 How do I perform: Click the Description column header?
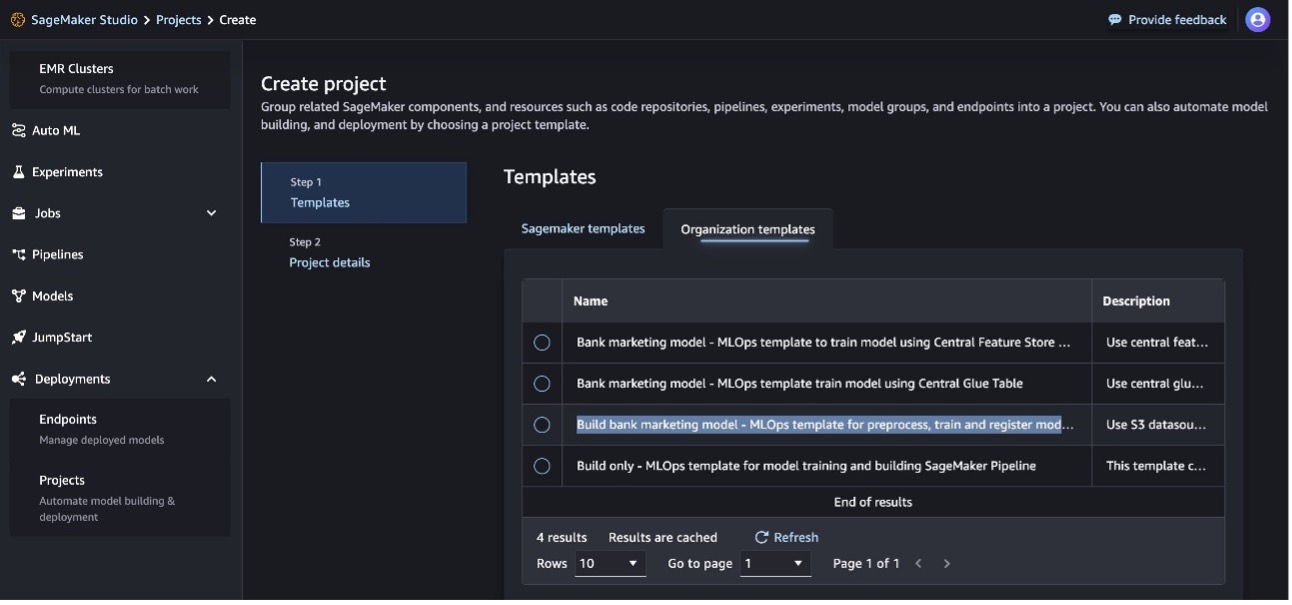pos(1136,301)
